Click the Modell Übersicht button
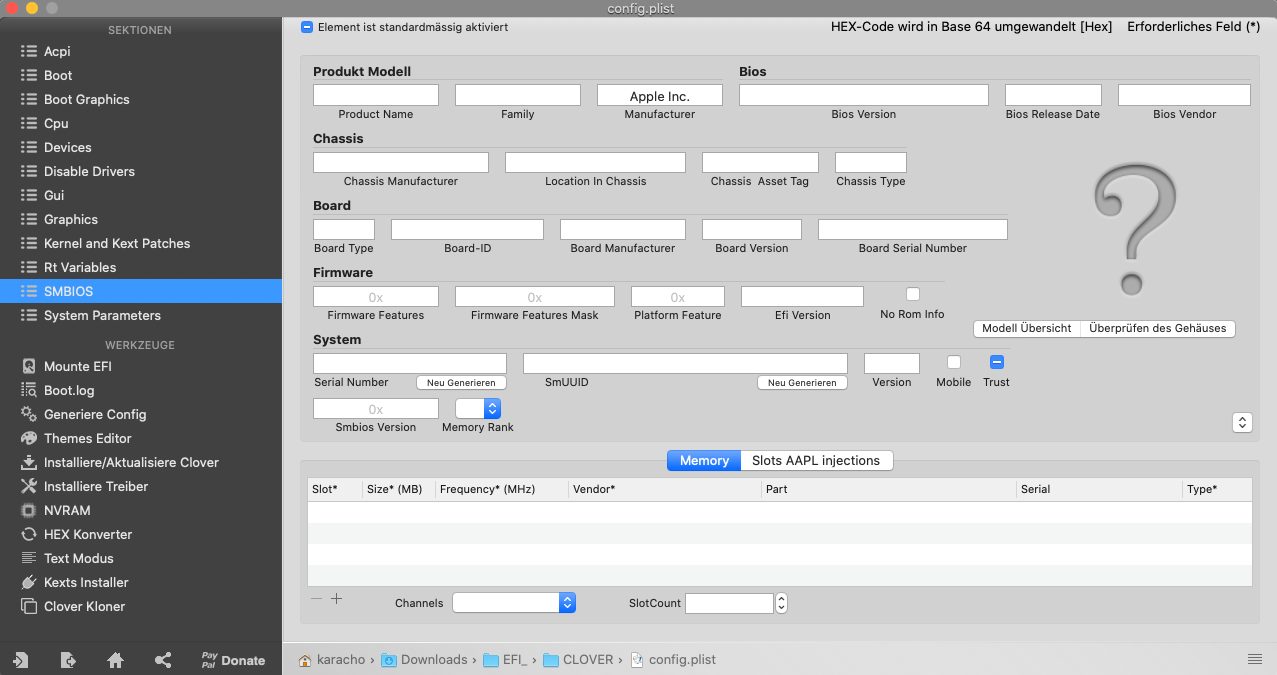 pyautogui.click(x=1027, y=328)
